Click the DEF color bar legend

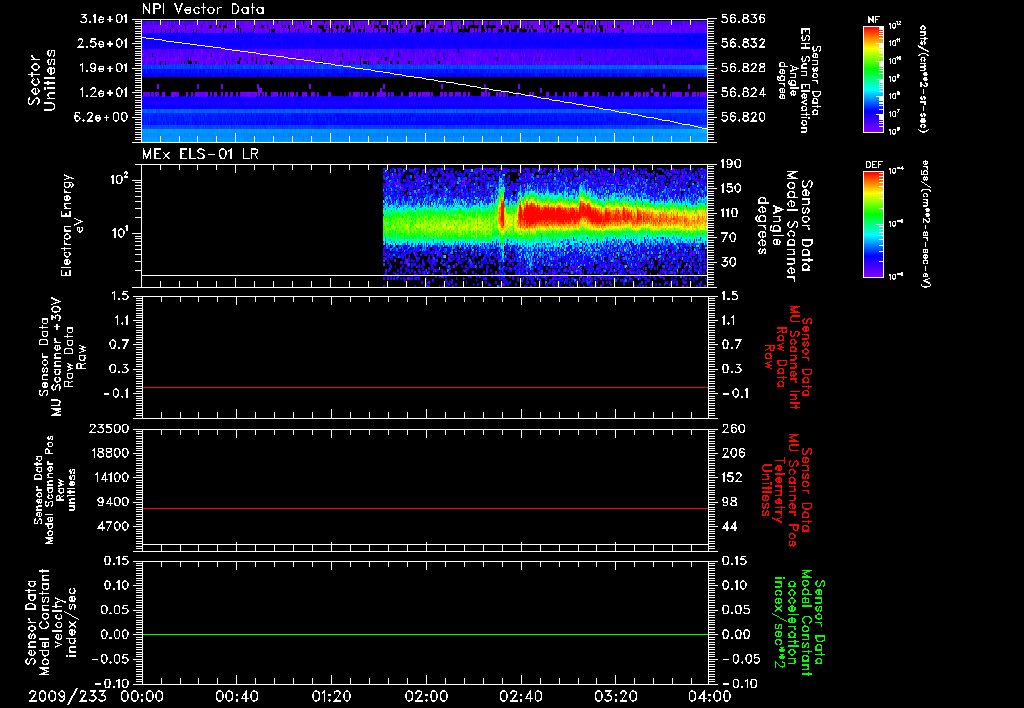point(874,224)
